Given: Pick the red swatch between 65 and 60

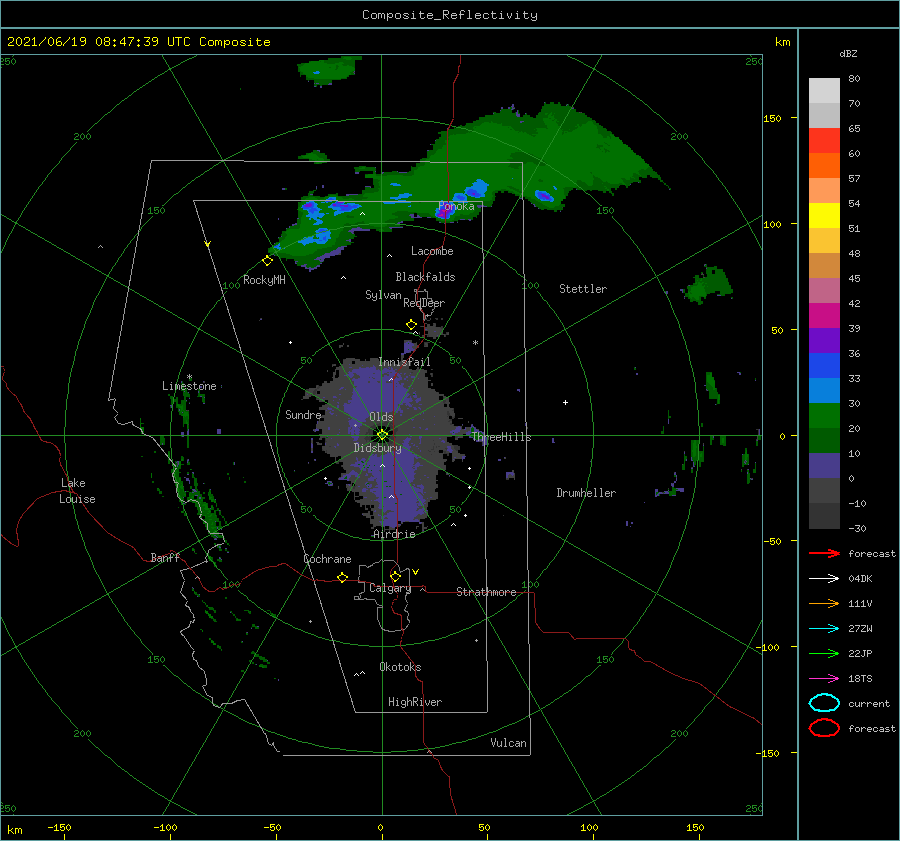Looking at the screenshot, I should (x=824, y=141).
